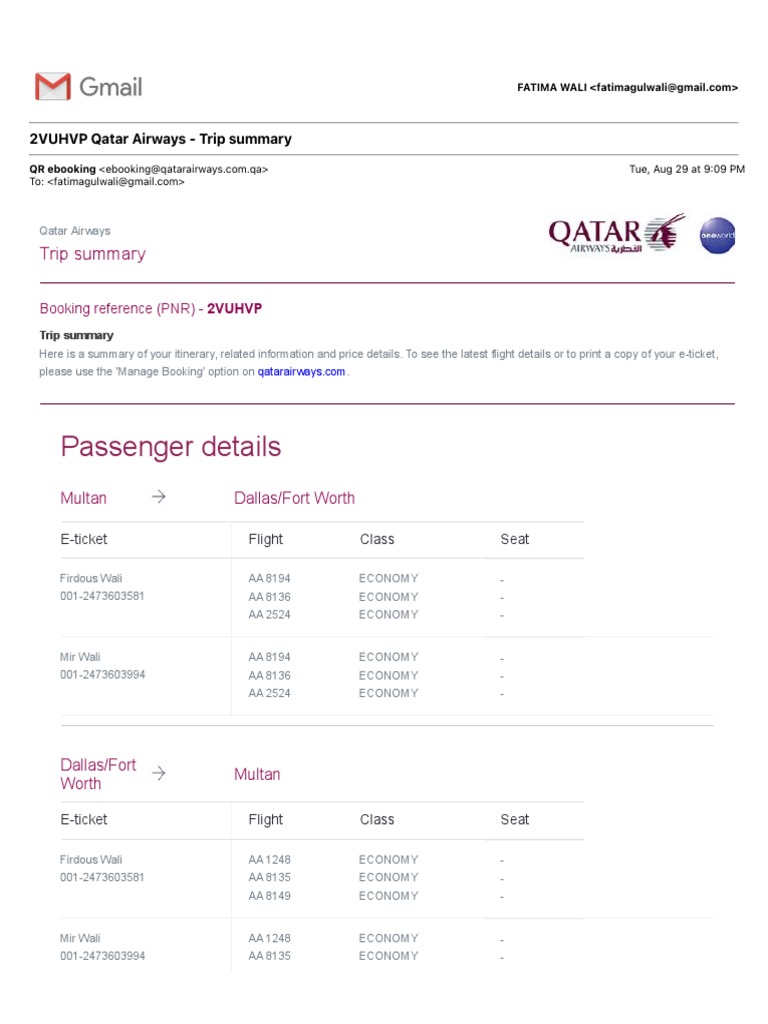Screen dimensions: 768x1024
Task: Click sender address ebooking@qatarairways.com.qa
Action: [184, 169]
